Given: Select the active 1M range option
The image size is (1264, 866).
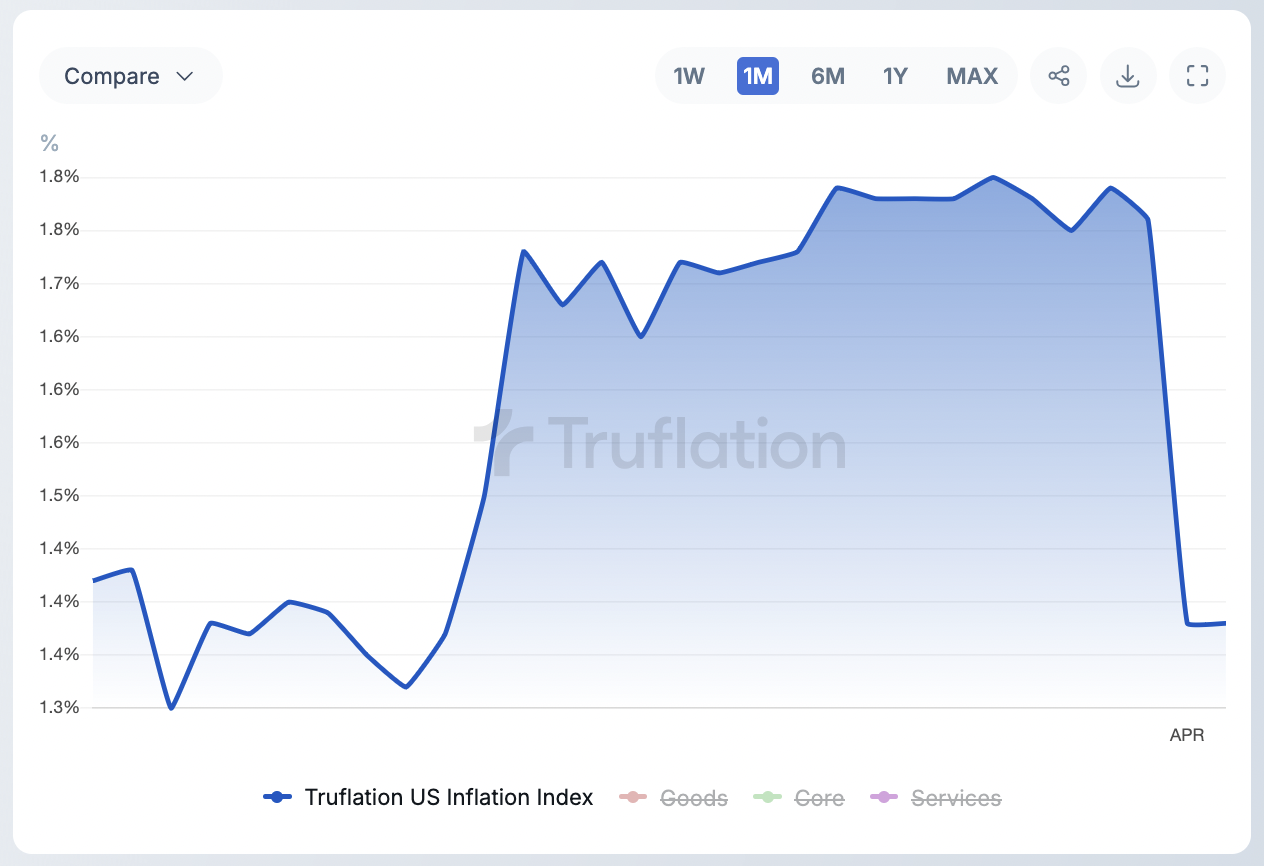Looking at the screenshot, I should [758, 76].
